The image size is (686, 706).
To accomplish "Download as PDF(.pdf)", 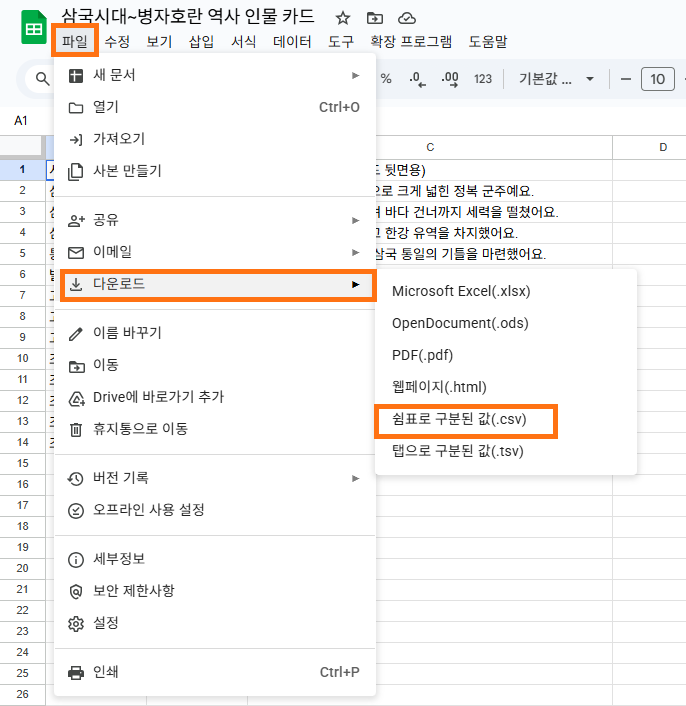I will pos(506,355).
